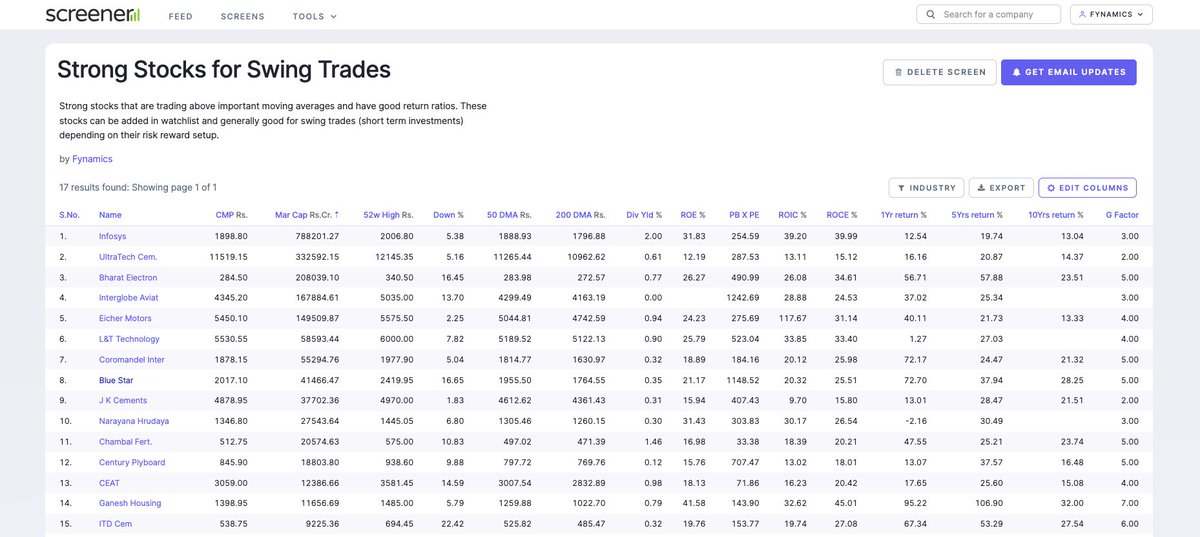Click the Industry filter button
1200x537 pixels.
click(926, 188)
